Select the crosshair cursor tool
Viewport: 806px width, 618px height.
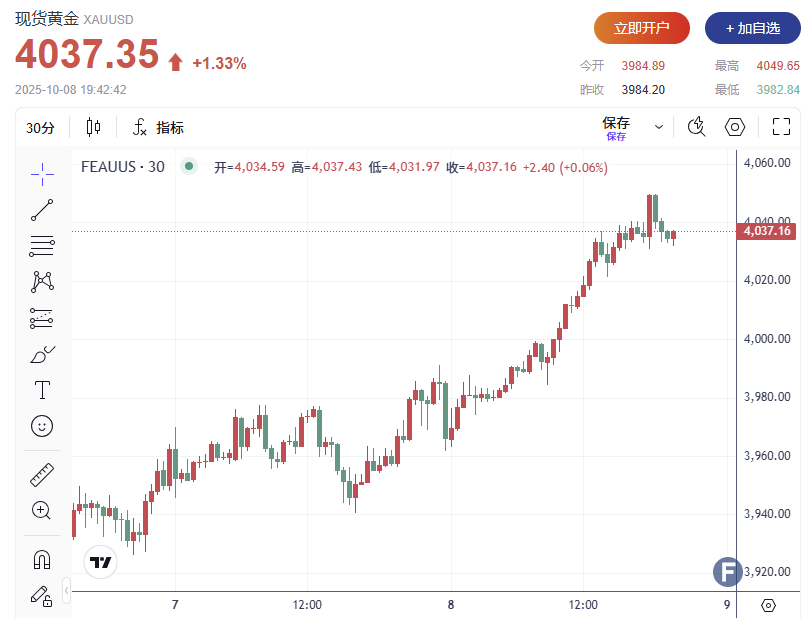pyautogui.click(x=42, y=173)
